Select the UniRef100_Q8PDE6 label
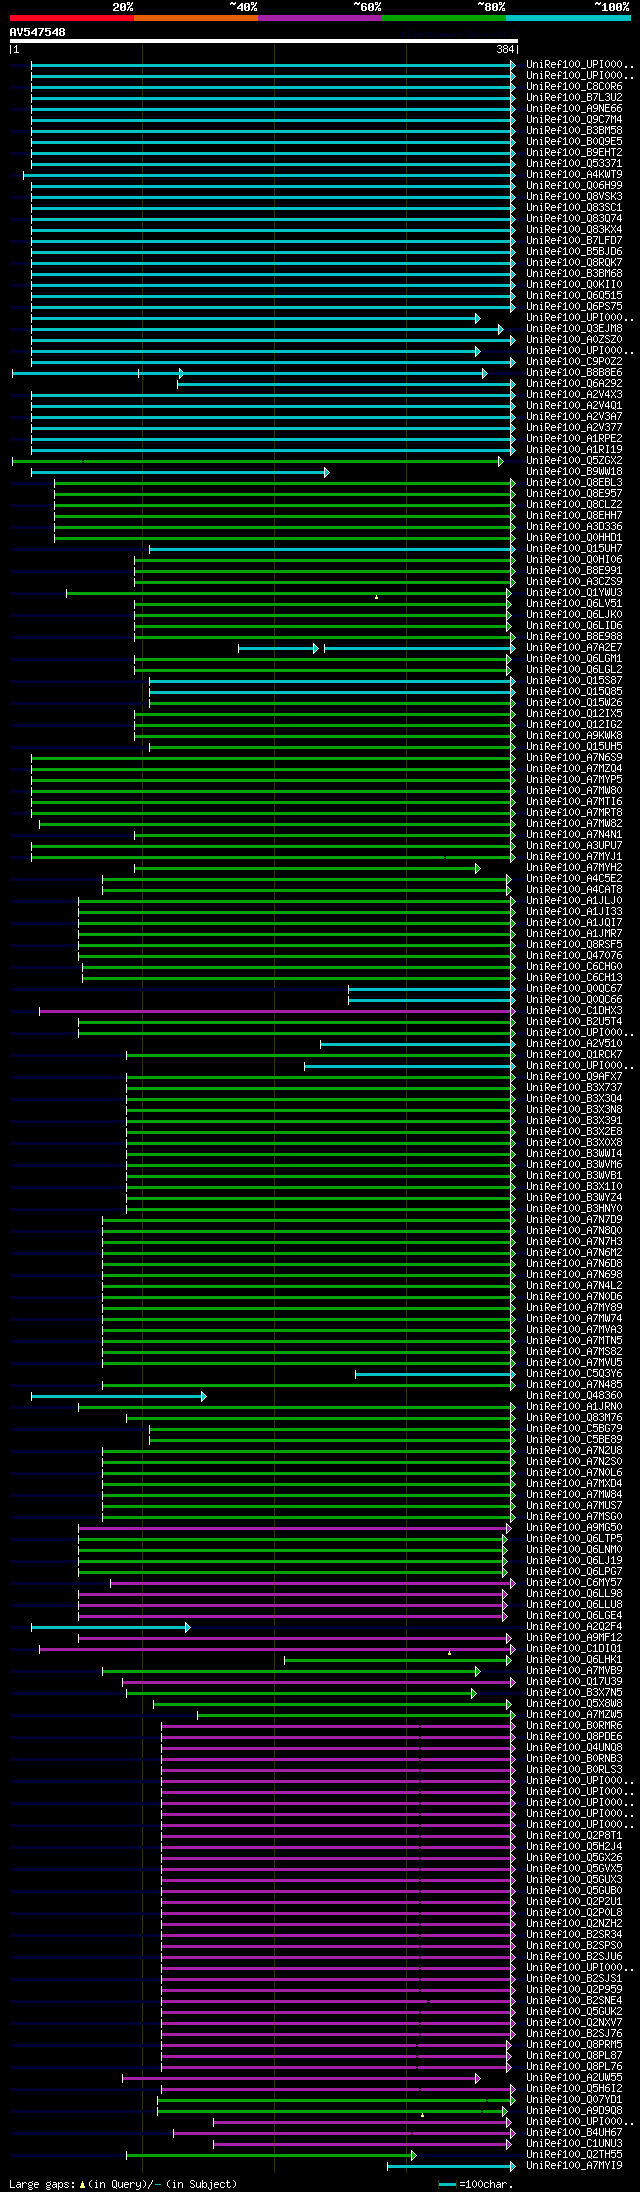The image size is (640, 2192). 574,1737
